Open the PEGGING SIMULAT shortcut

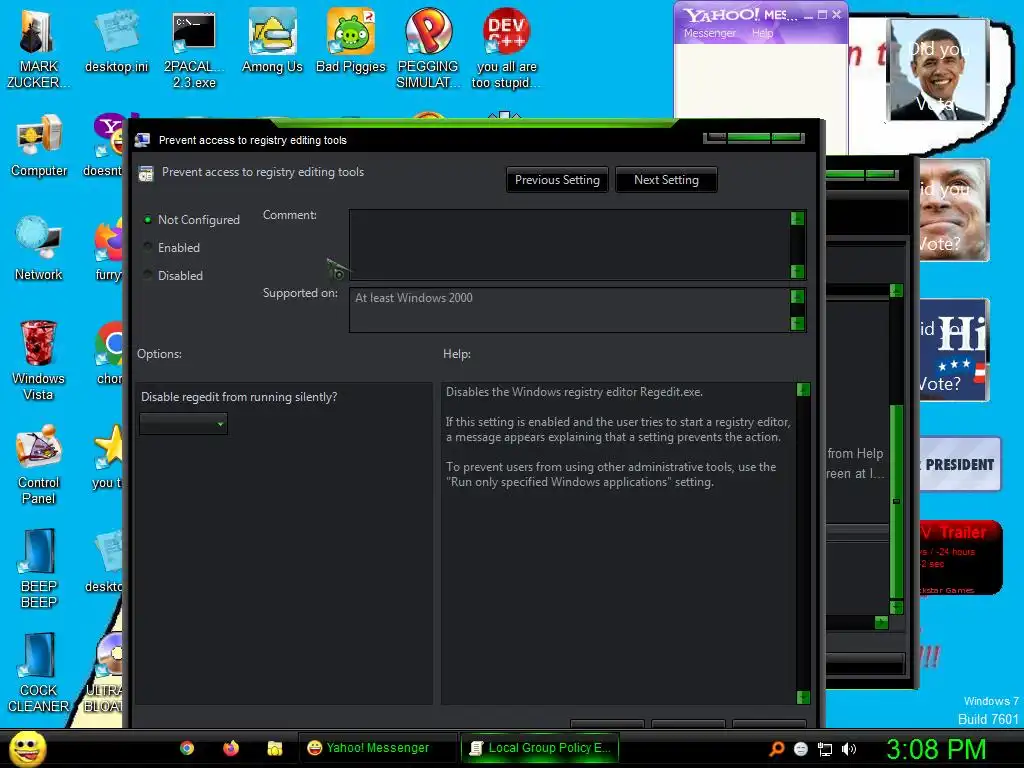428,49
